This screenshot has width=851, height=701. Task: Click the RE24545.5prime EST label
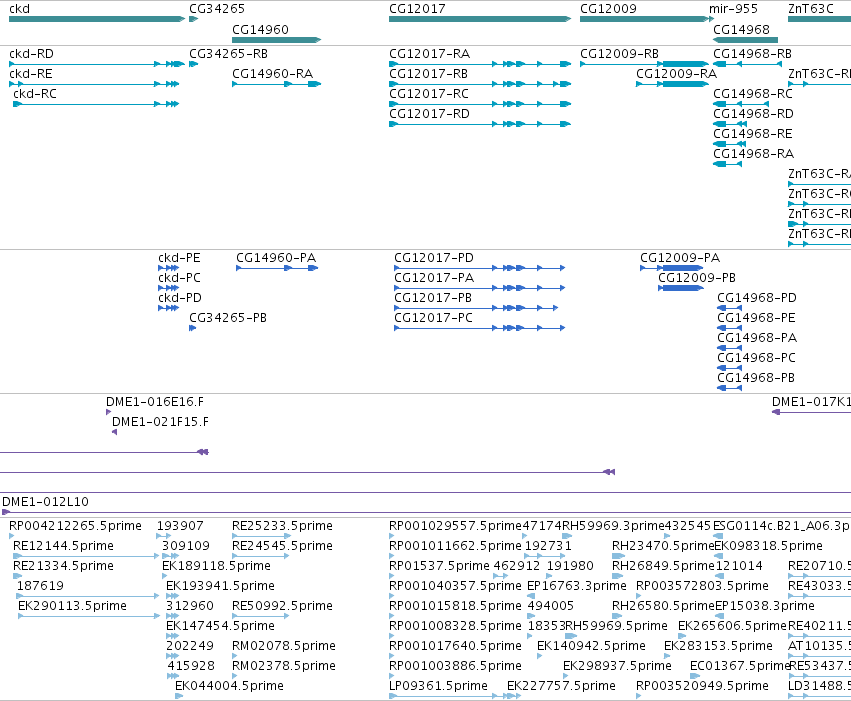click(x=282, y=546)
